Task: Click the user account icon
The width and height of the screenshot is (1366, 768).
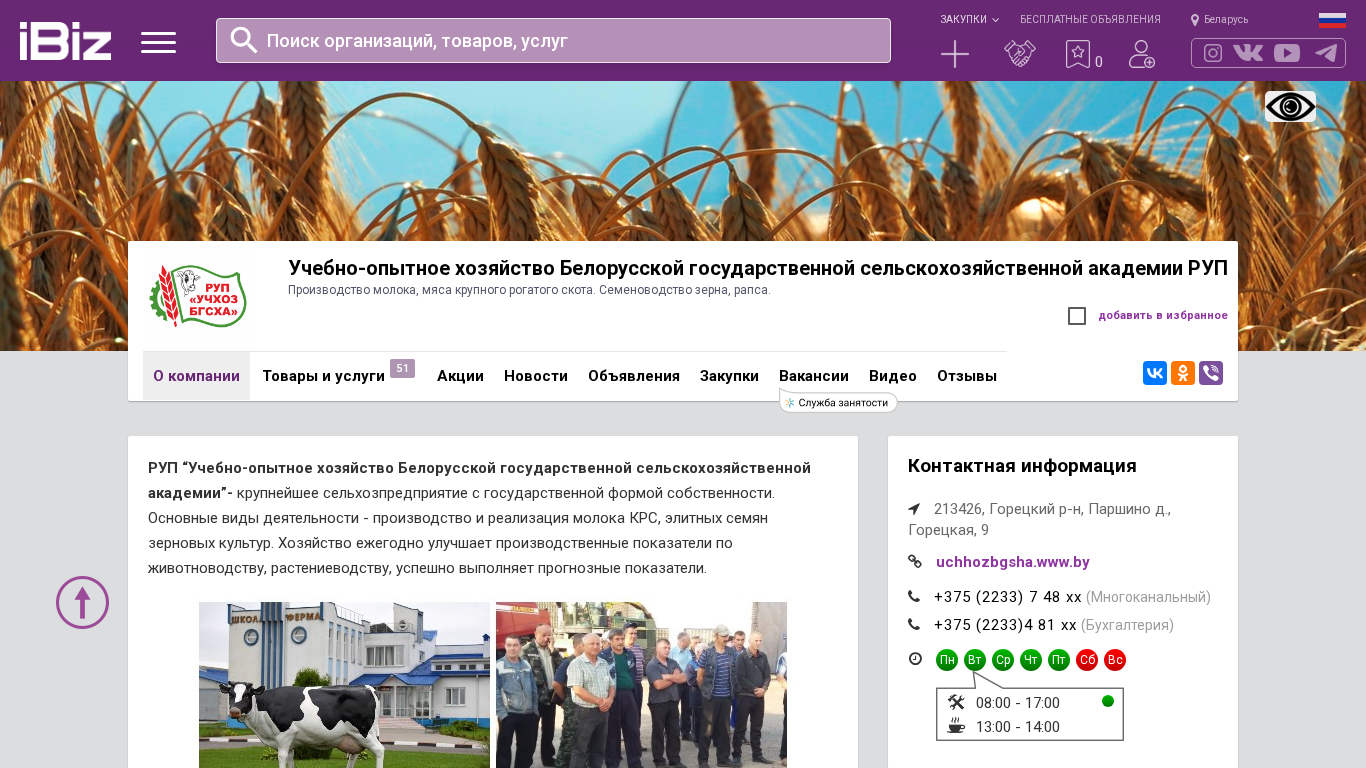Action: [x=1142, y=54]
